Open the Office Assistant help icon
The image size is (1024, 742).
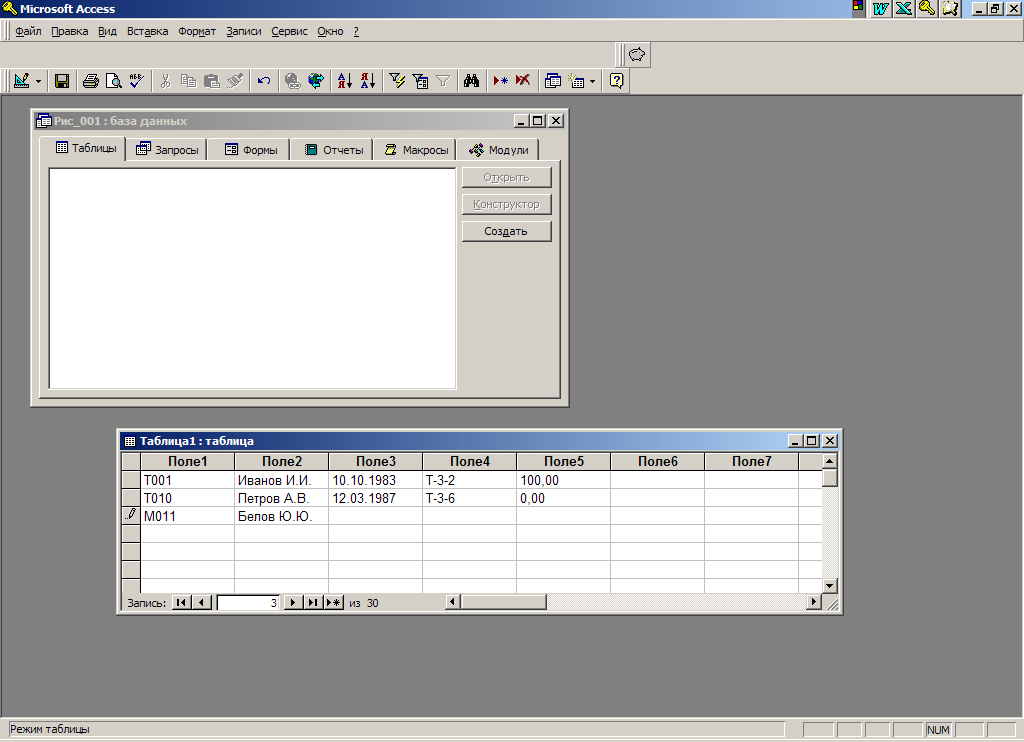(x=616, y=81)
